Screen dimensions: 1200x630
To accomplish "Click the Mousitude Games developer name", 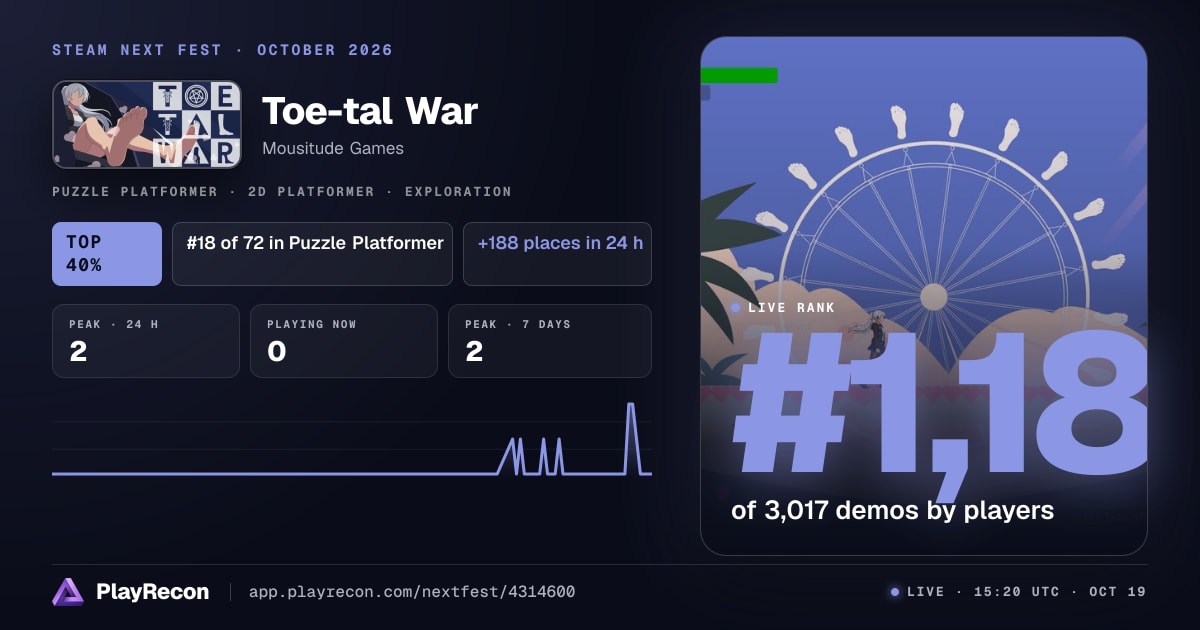I will [x=333, y=149].
